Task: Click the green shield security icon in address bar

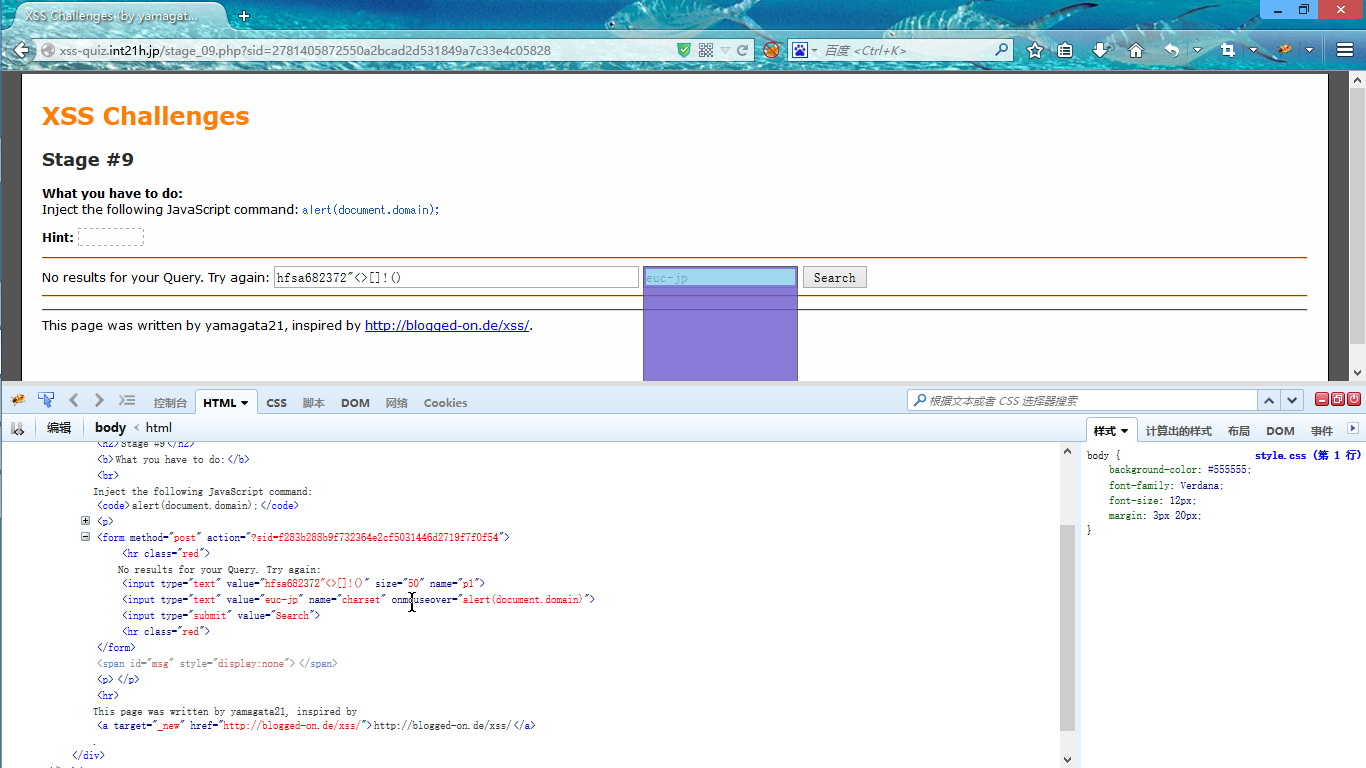Action: pos(684,50)
